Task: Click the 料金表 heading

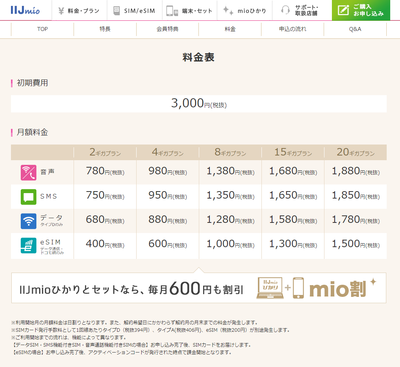Action: coord(198,57)
